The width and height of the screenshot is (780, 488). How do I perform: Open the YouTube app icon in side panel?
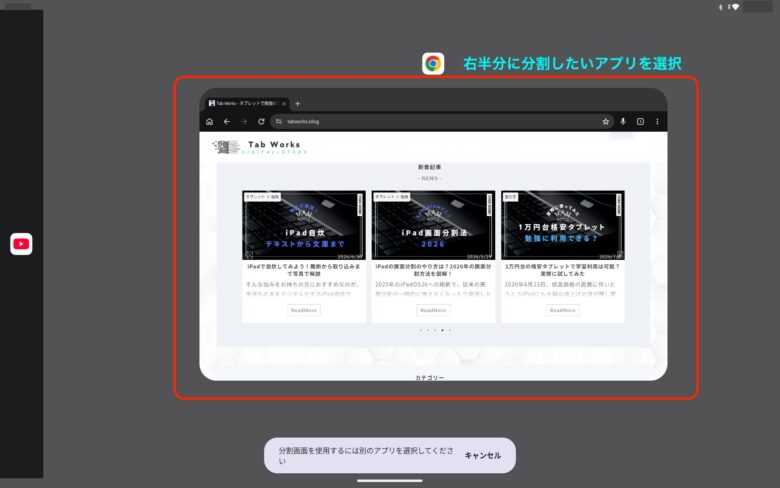21,244
